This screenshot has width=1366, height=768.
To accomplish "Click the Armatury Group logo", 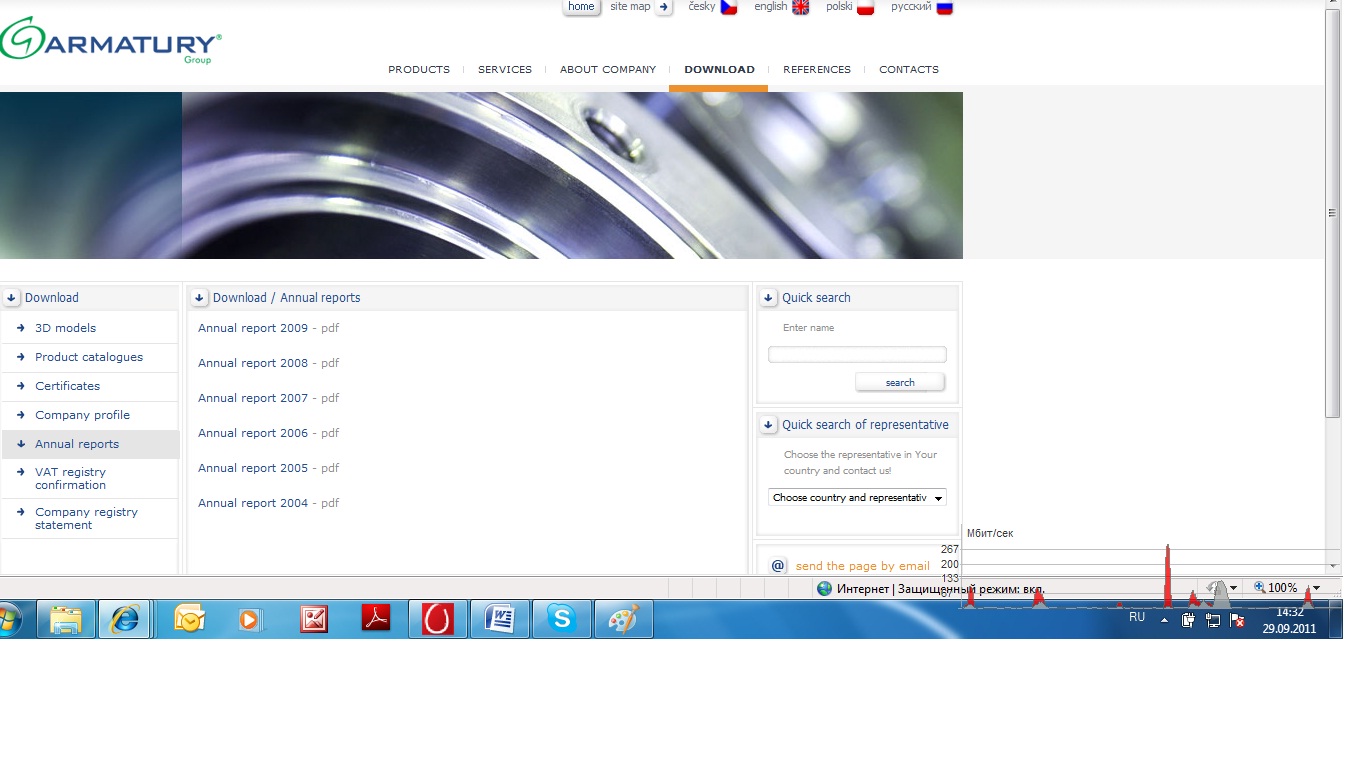I will [110, 40].
